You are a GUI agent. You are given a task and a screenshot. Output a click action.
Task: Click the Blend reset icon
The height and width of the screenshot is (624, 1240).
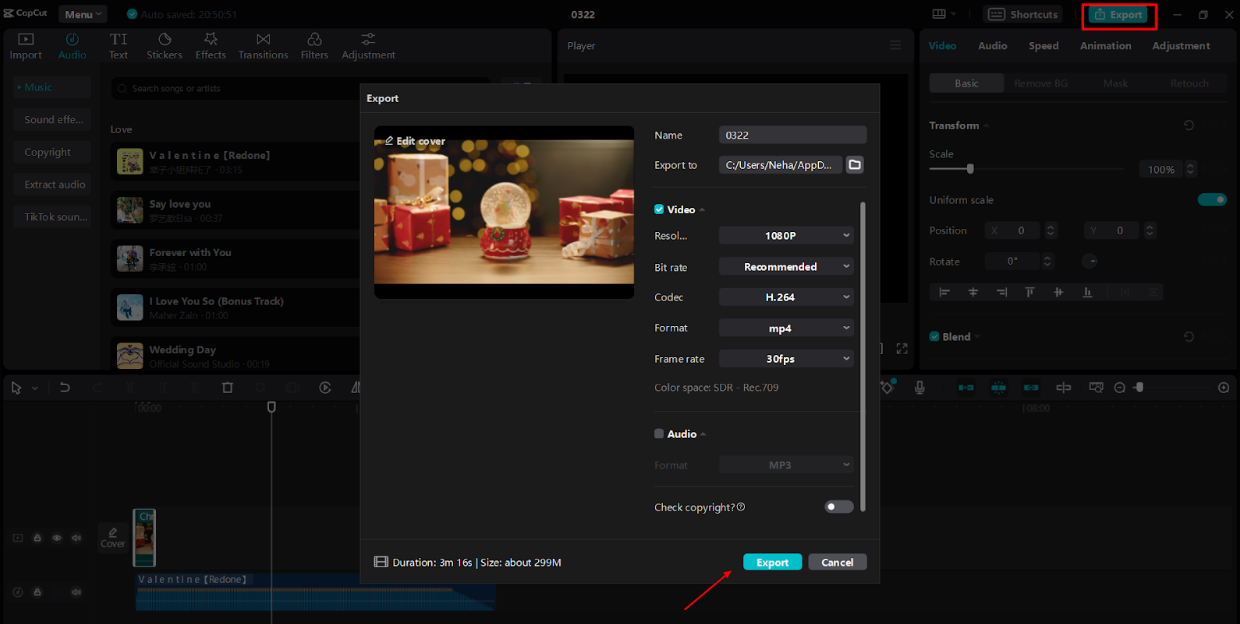(1189, 337)
